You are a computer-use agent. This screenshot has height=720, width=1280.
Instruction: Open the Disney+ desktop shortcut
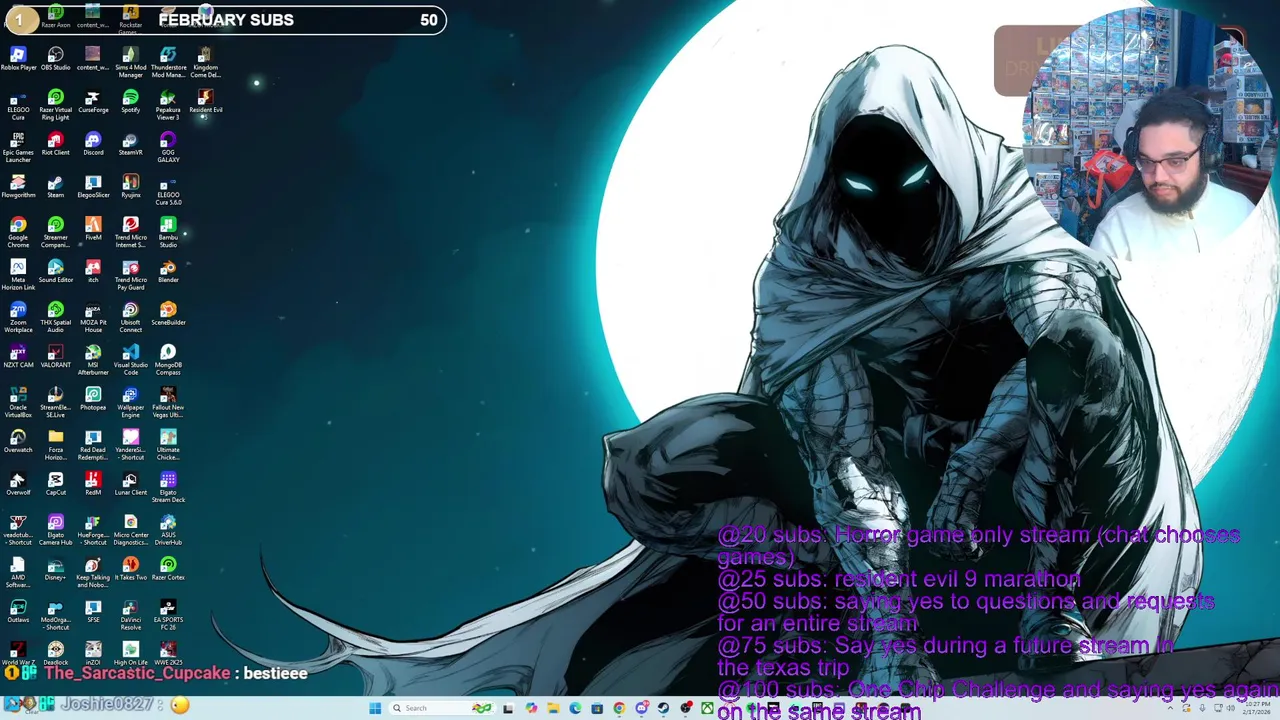(x=55, y=569)
